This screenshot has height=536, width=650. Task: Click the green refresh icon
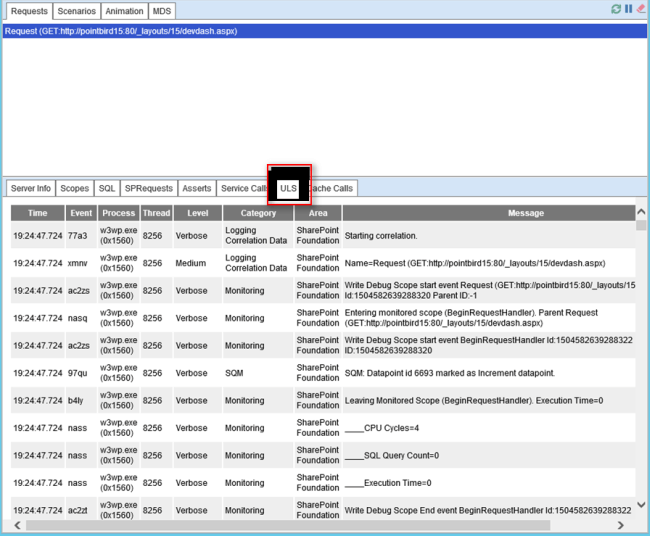(616, 9)
